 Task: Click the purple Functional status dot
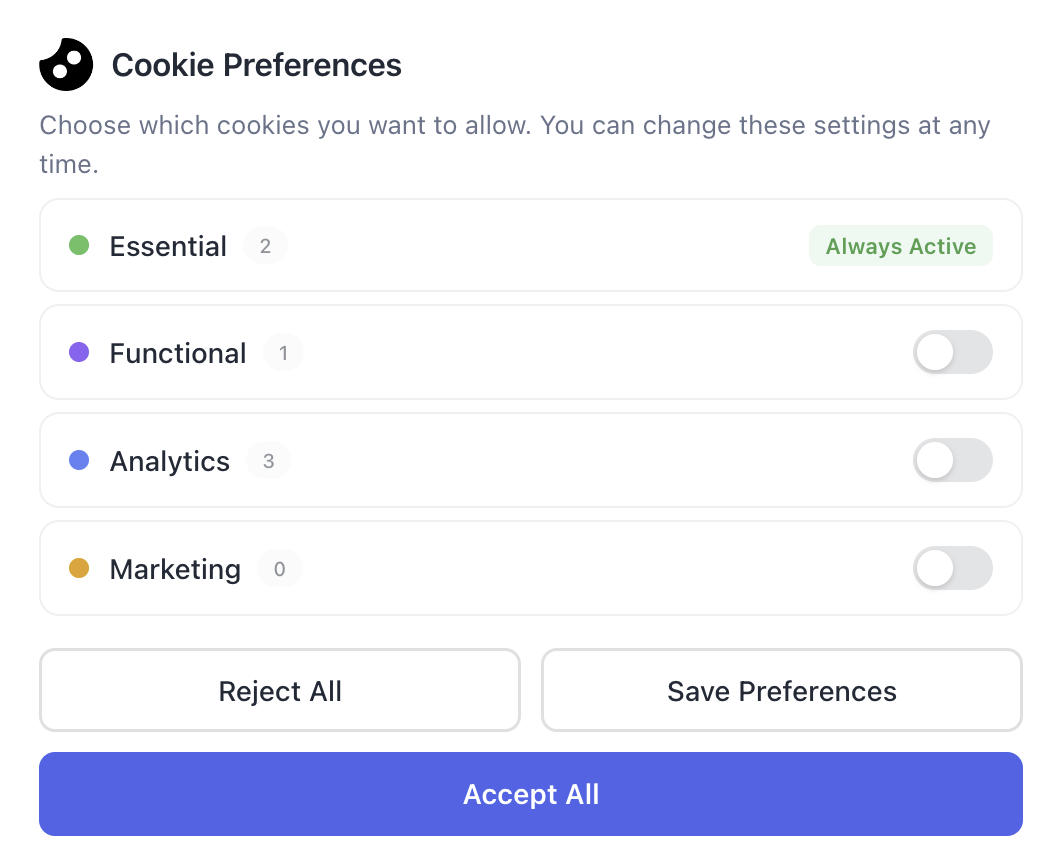[79, 352]
